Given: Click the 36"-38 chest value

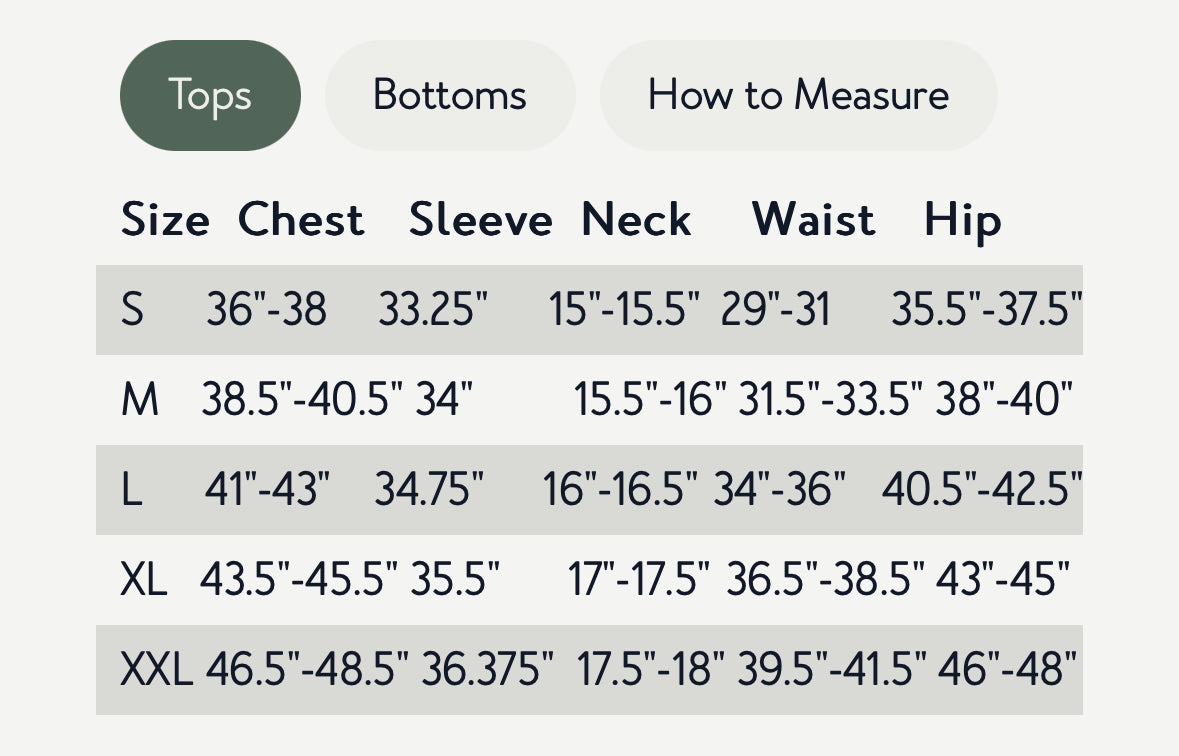Looking at the screenshot, I should point(266,309).
